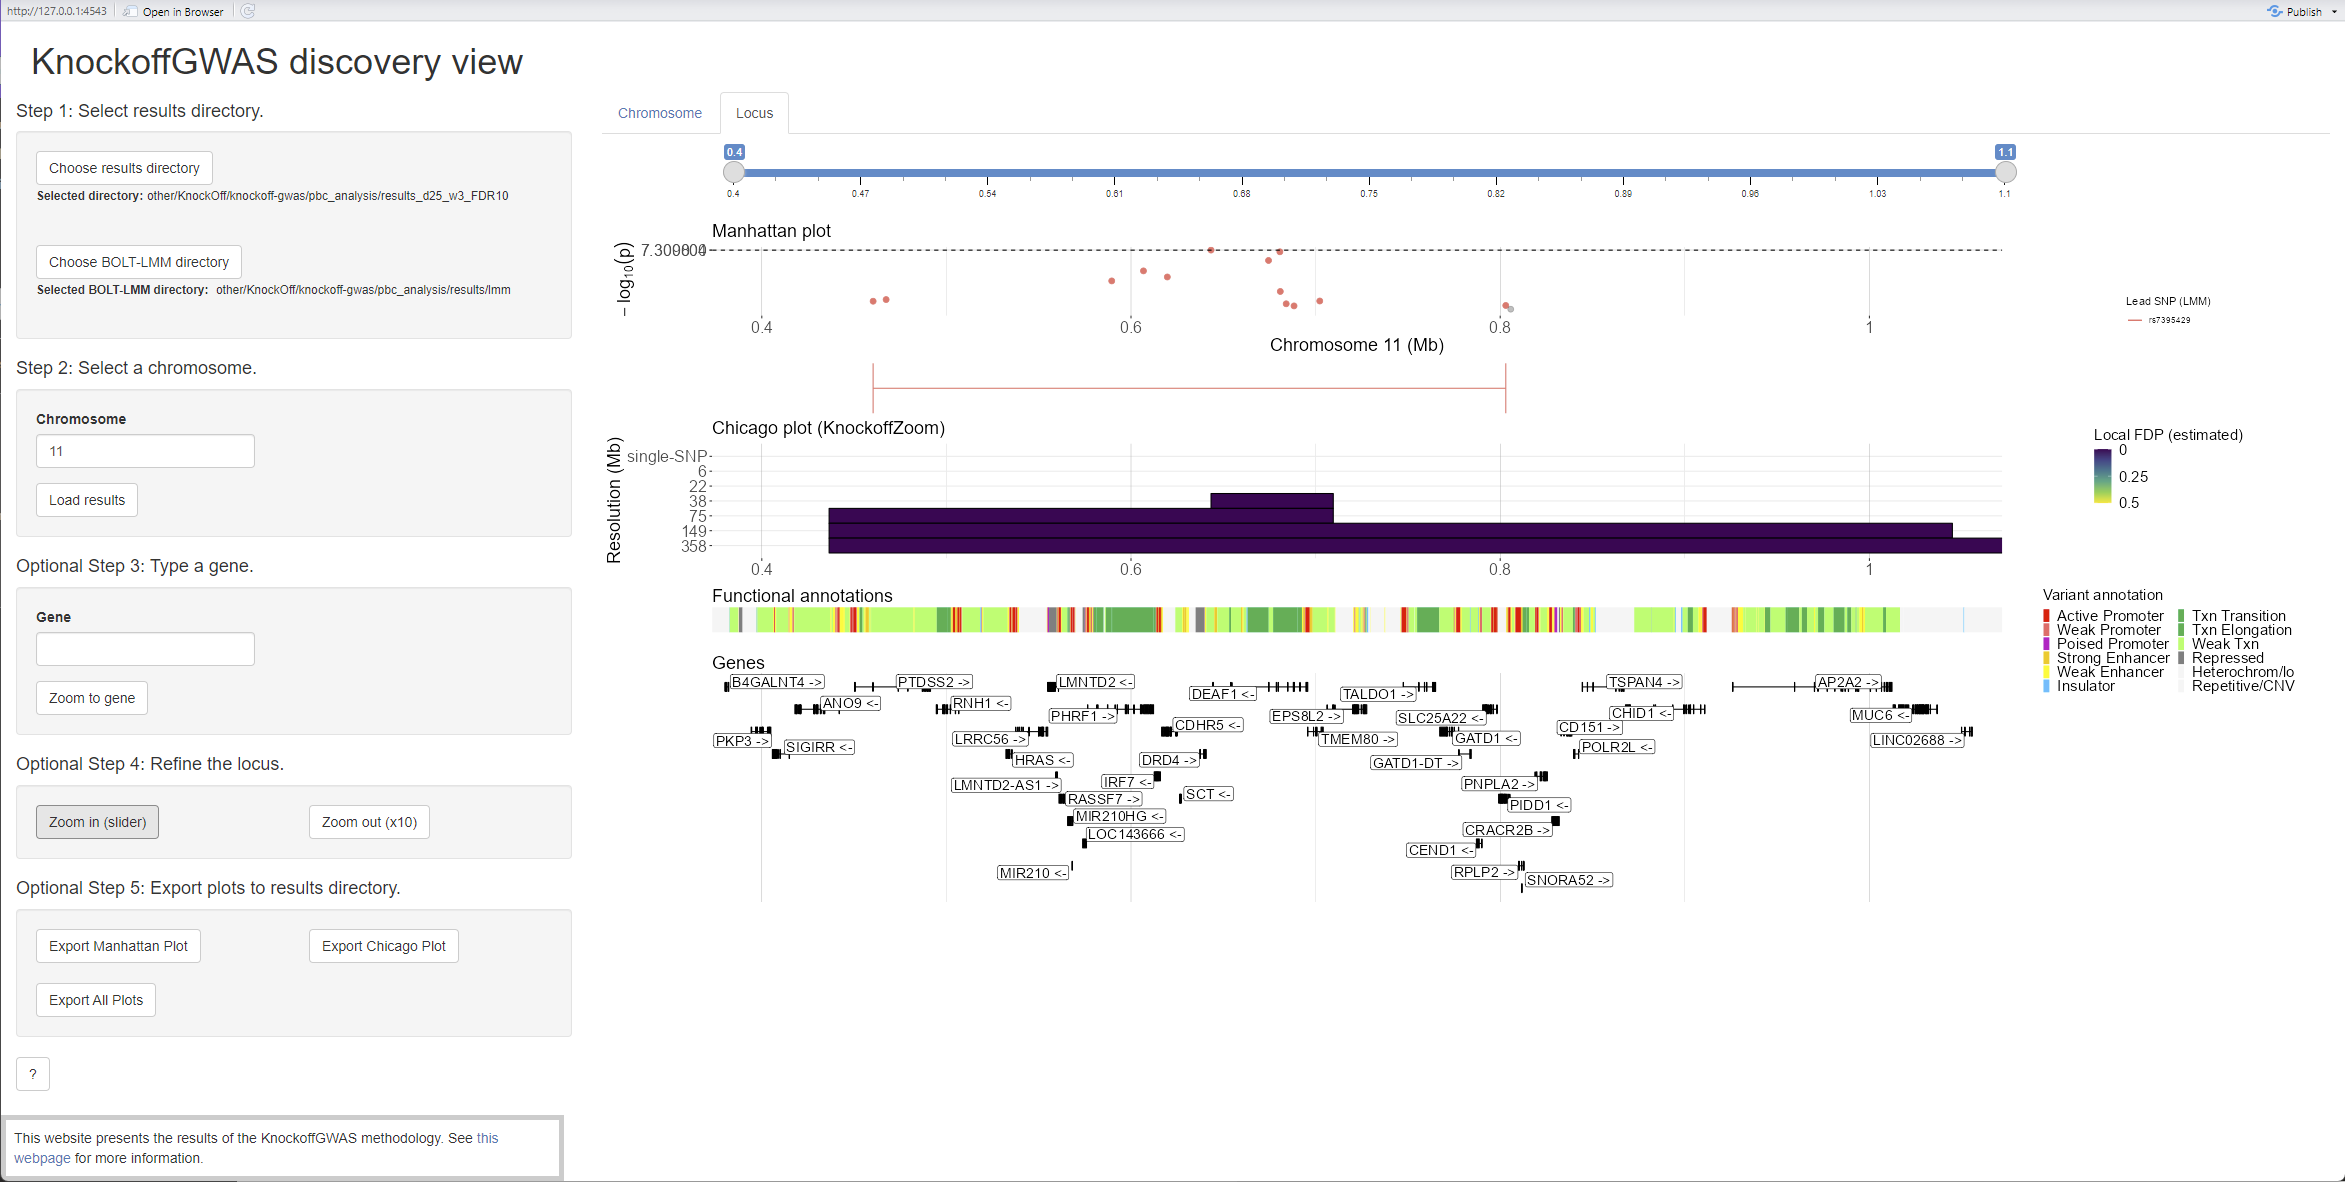The height and width of the screenshot is (1182, 2345).
Task: Select the Locus tab
Action: [754, 113]
